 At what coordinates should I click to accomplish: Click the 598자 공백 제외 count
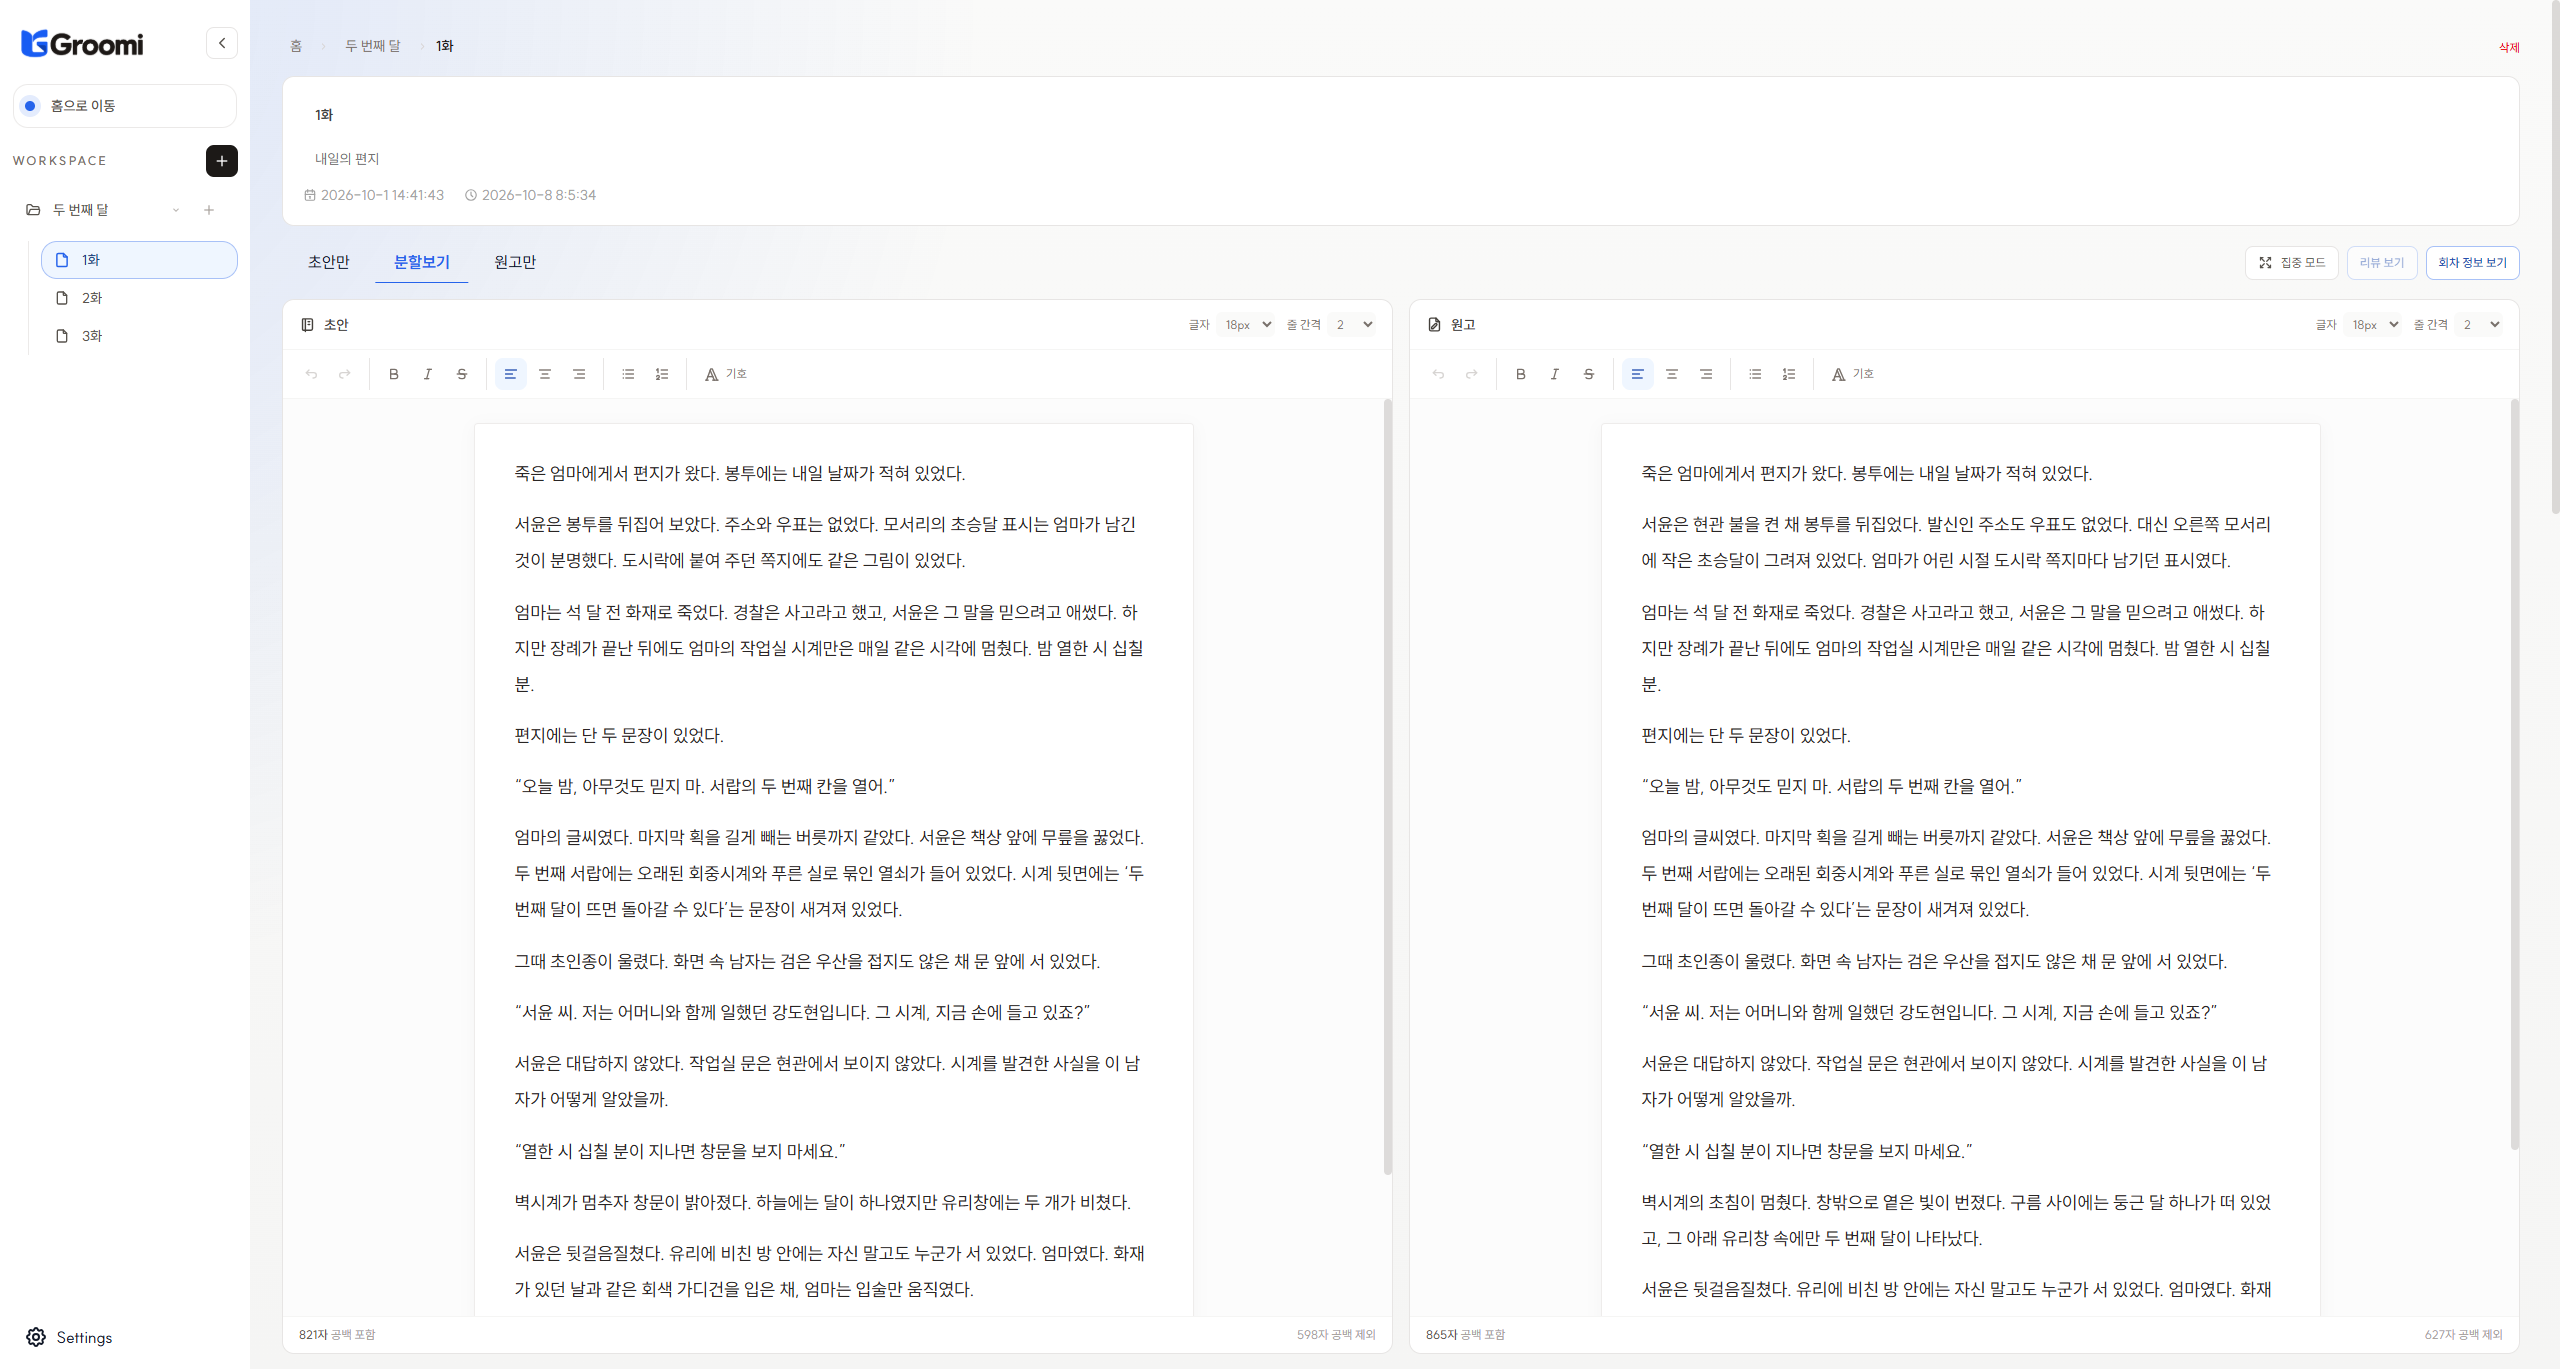click(1336, 1335)
